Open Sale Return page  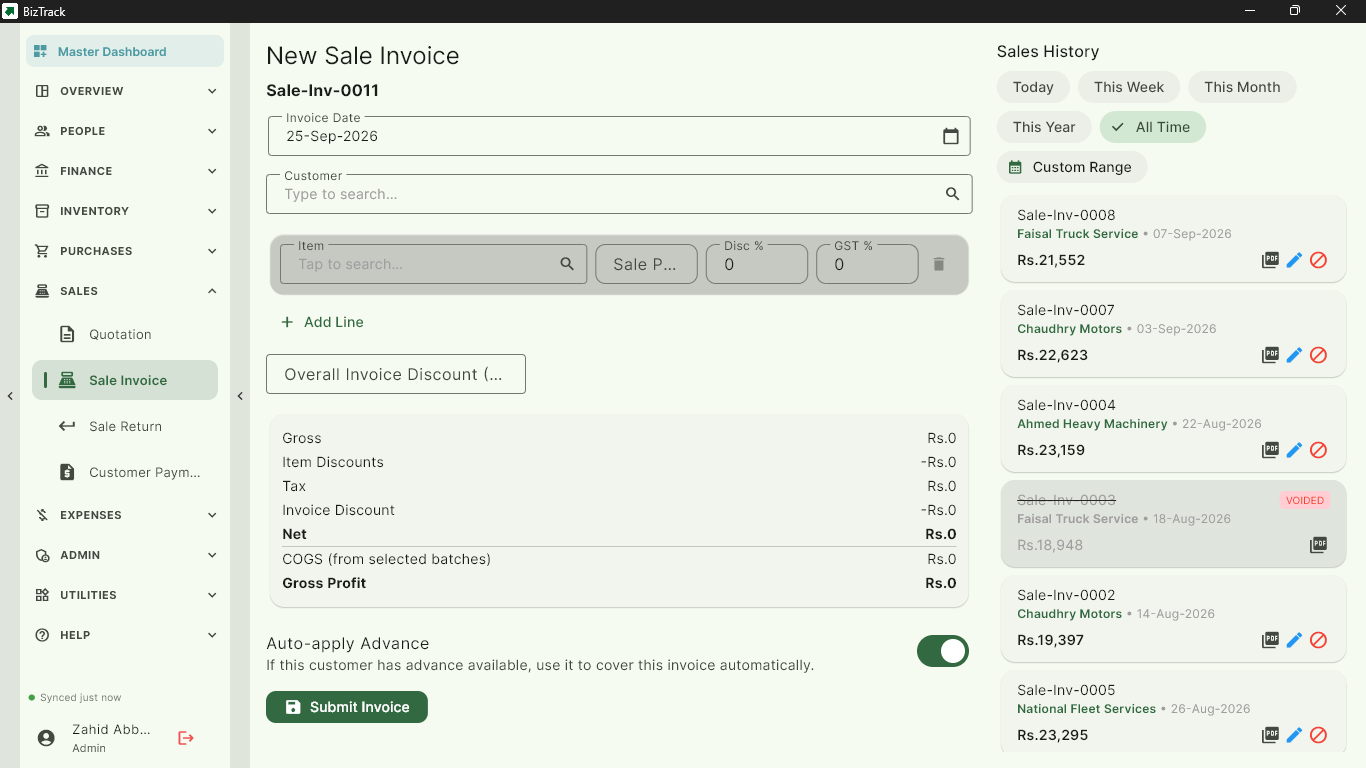click(x=125, y=426)
